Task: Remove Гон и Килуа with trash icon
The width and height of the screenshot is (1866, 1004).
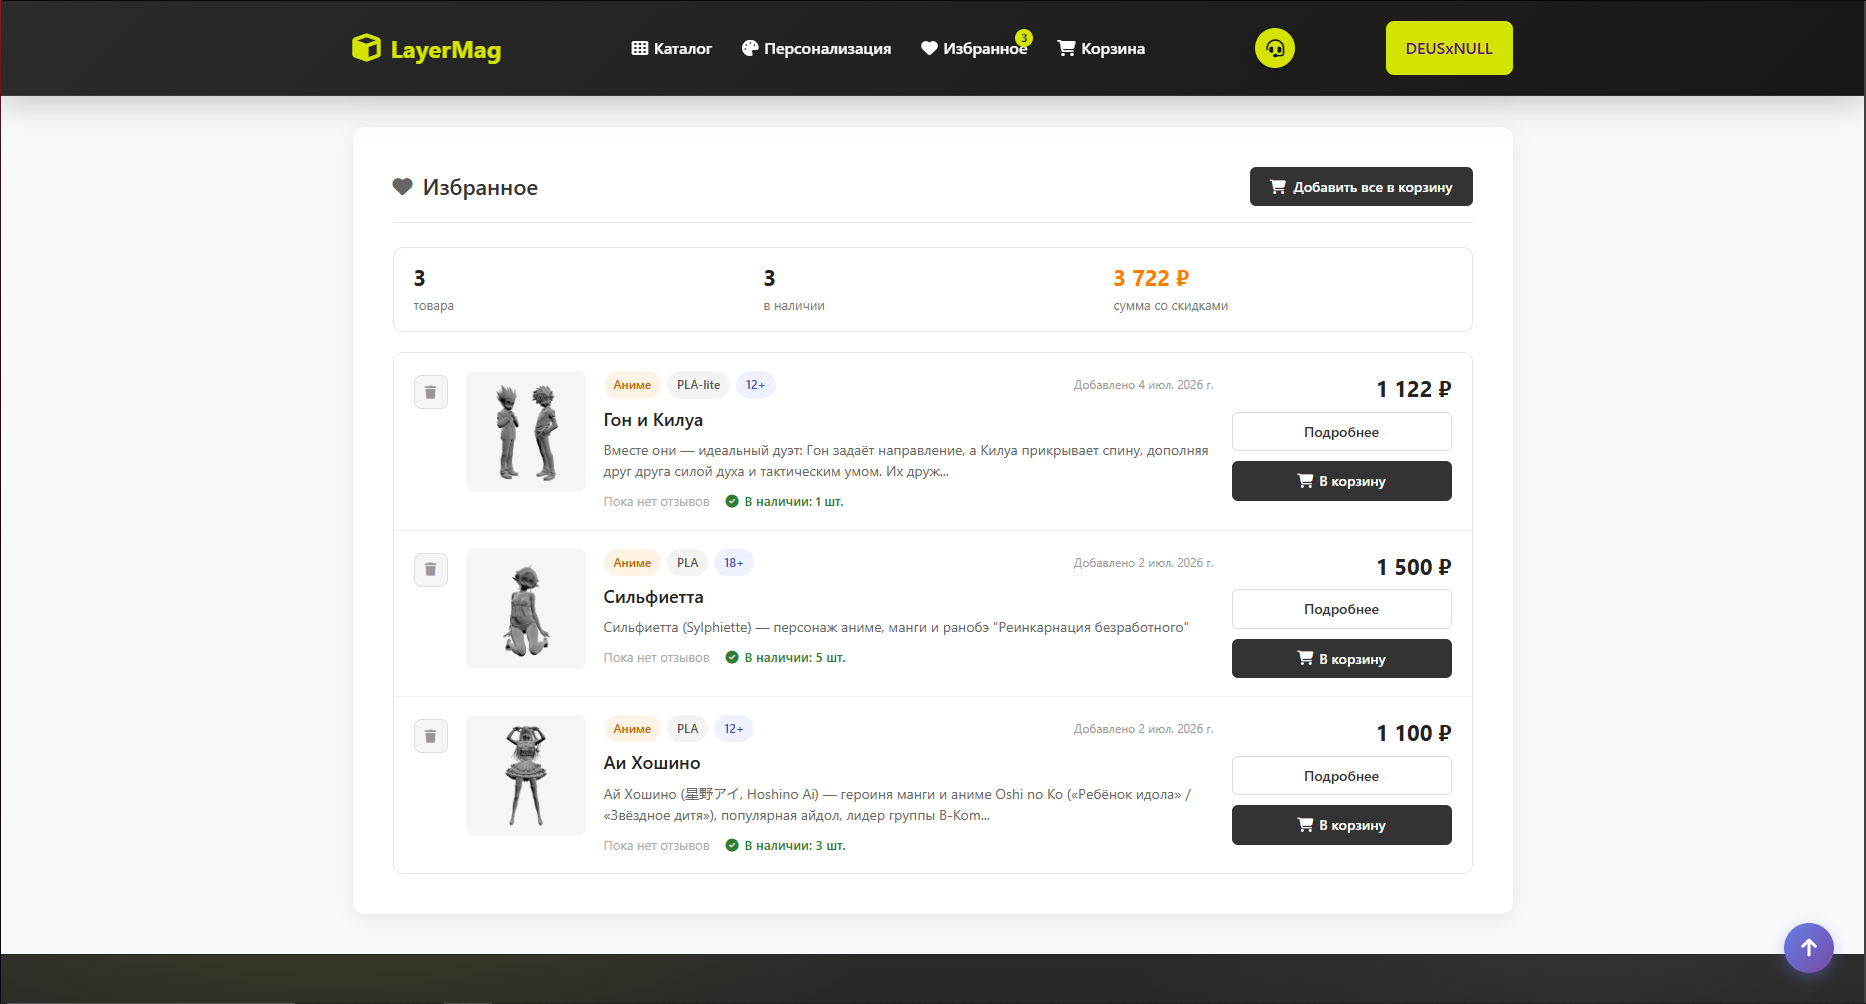Action: (x=431, y=392)
